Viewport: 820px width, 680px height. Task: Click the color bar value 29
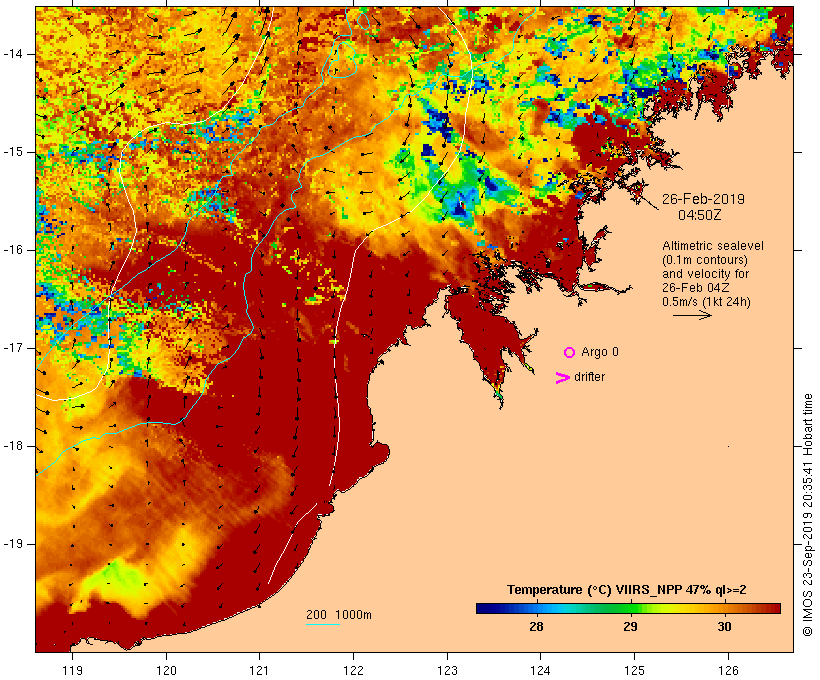point(630,627)
